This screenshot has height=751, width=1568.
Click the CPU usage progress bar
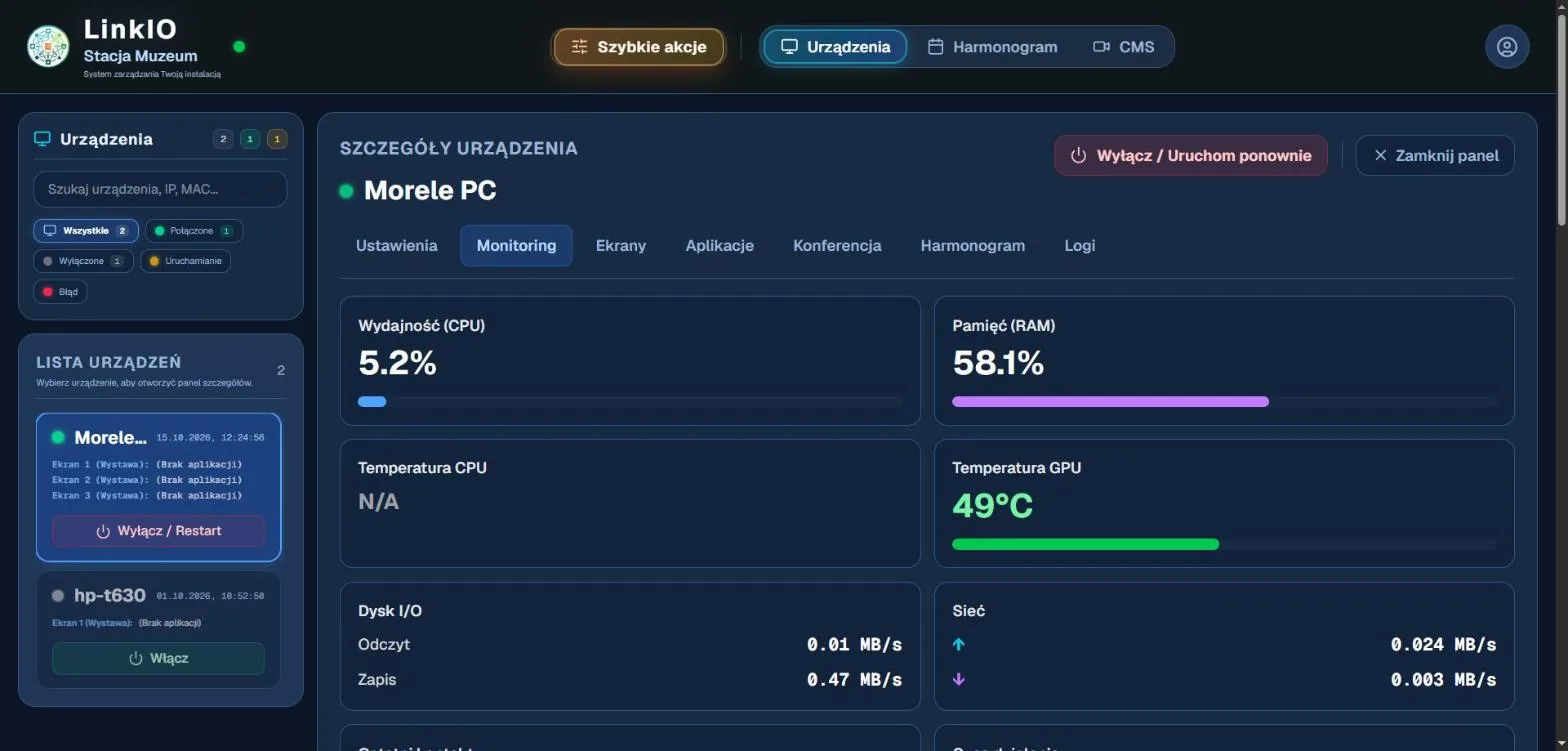(630, 401)
